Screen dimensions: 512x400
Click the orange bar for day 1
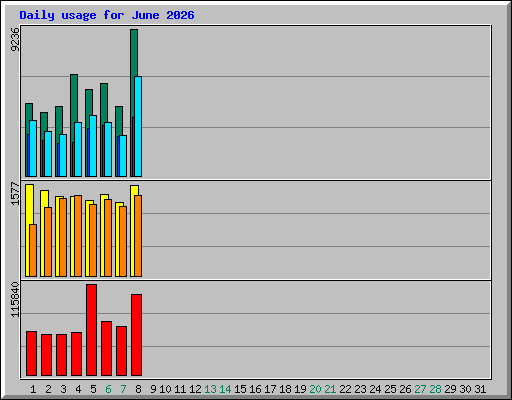33,251
